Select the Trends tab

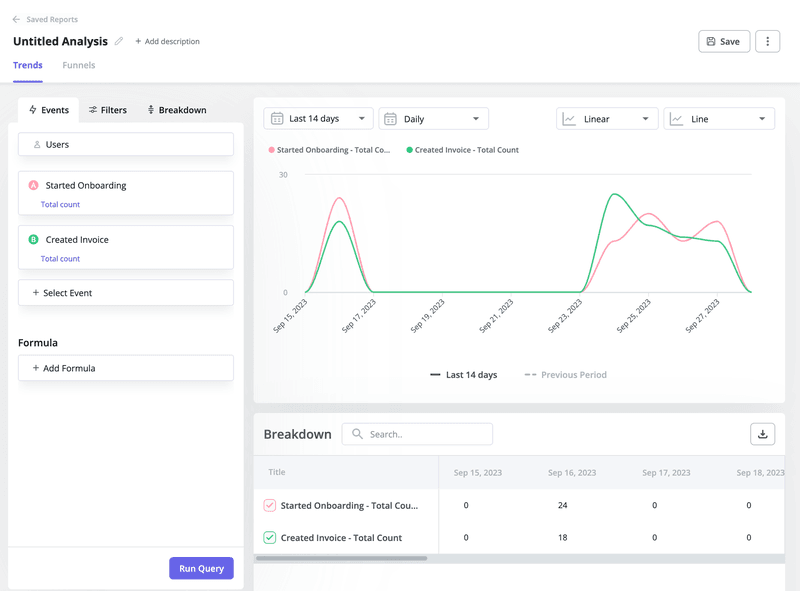pyautogui.click(x=27, y=65)
